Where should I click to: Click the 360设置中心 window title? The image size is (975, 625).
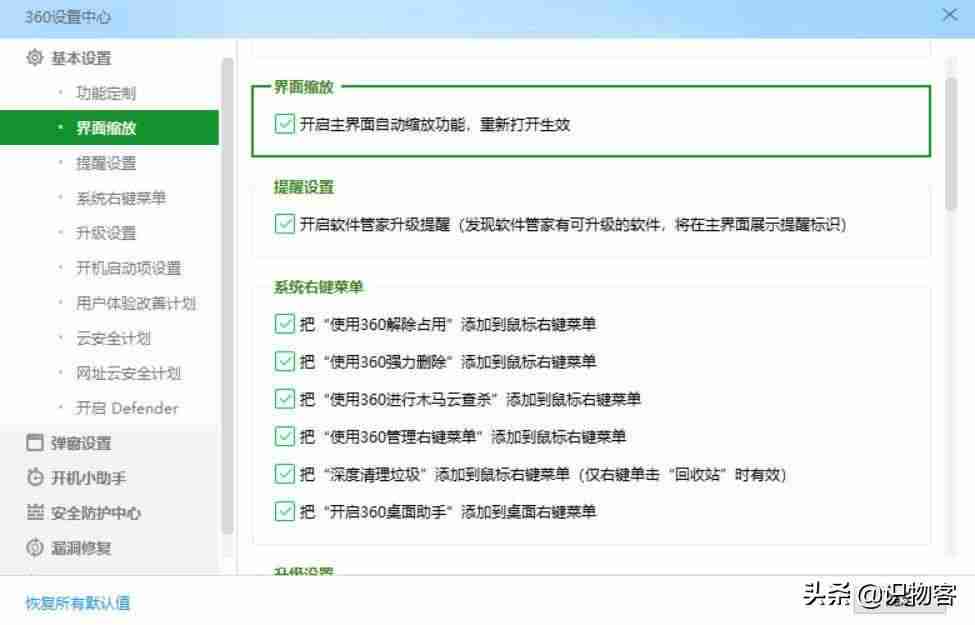(x=68, y=17)
